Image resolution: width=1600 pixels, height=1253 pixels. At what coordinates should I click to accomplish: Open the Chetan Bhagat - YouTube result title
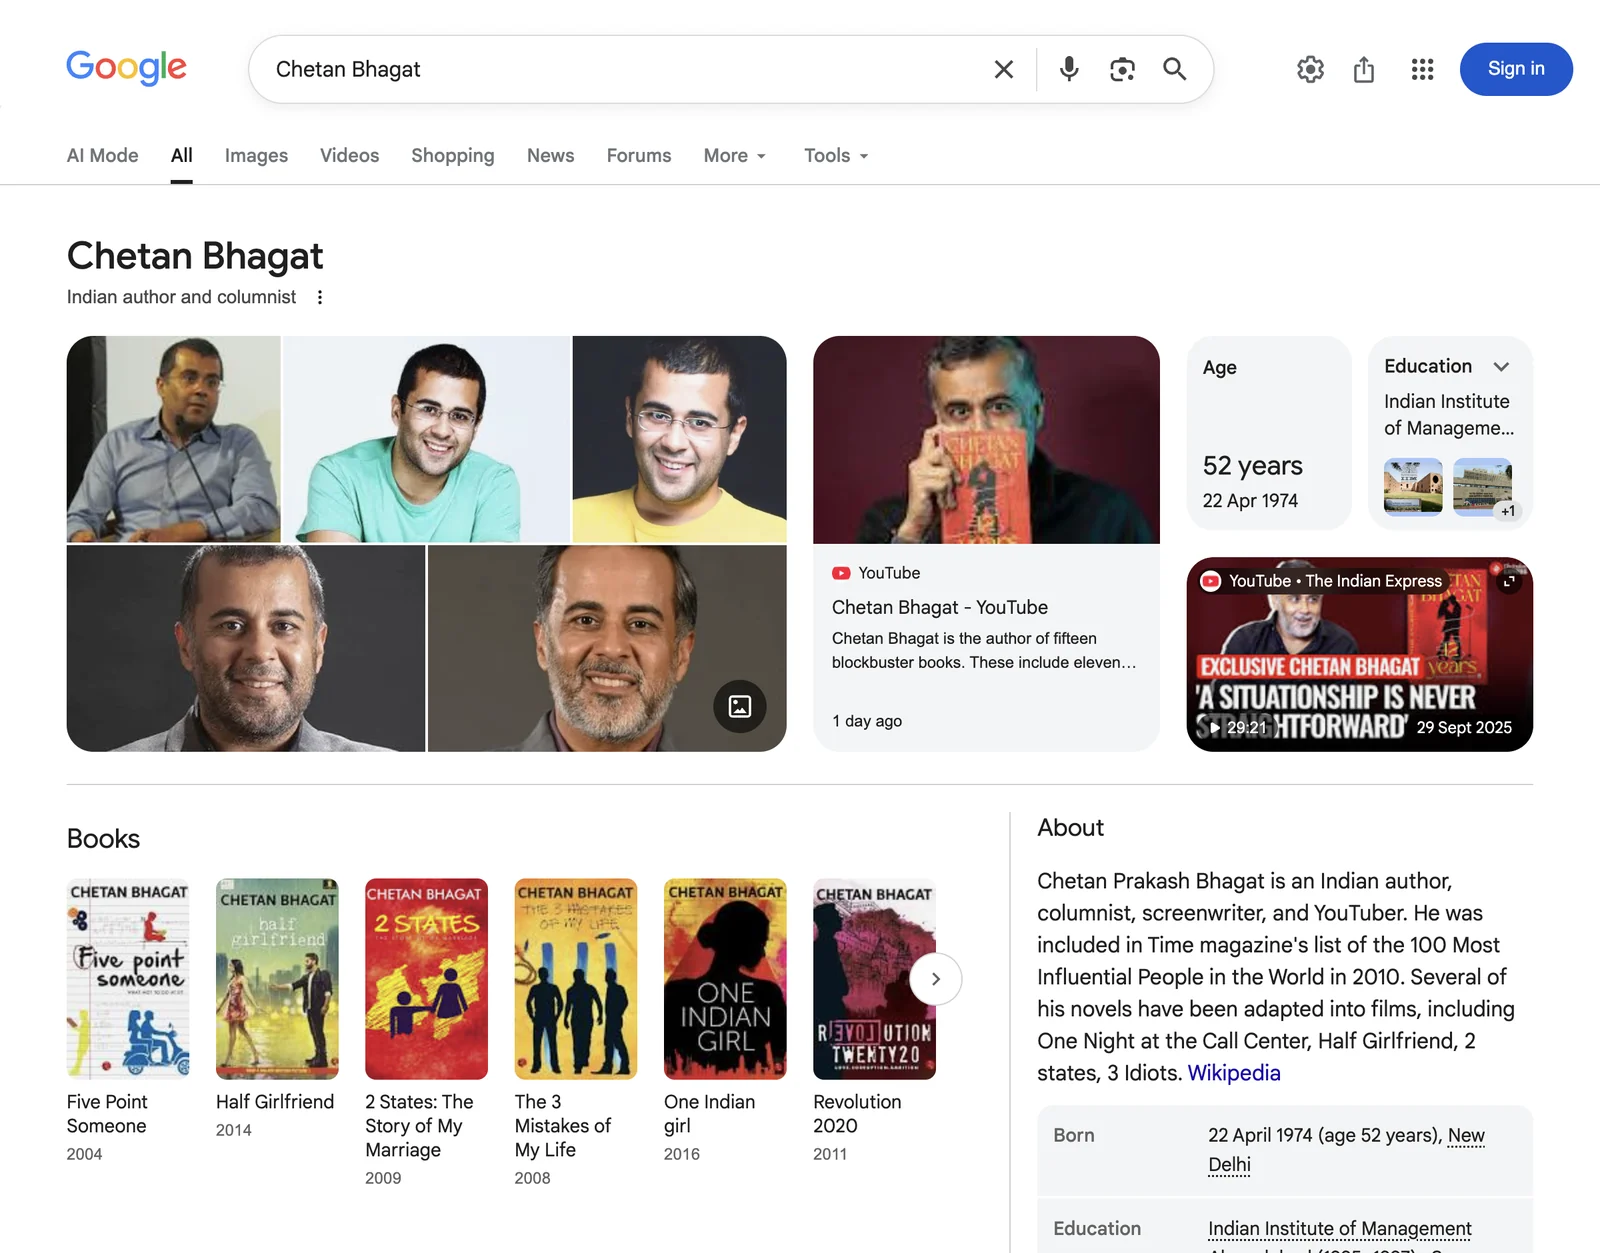pyautogui.click(x=940, y=607)
